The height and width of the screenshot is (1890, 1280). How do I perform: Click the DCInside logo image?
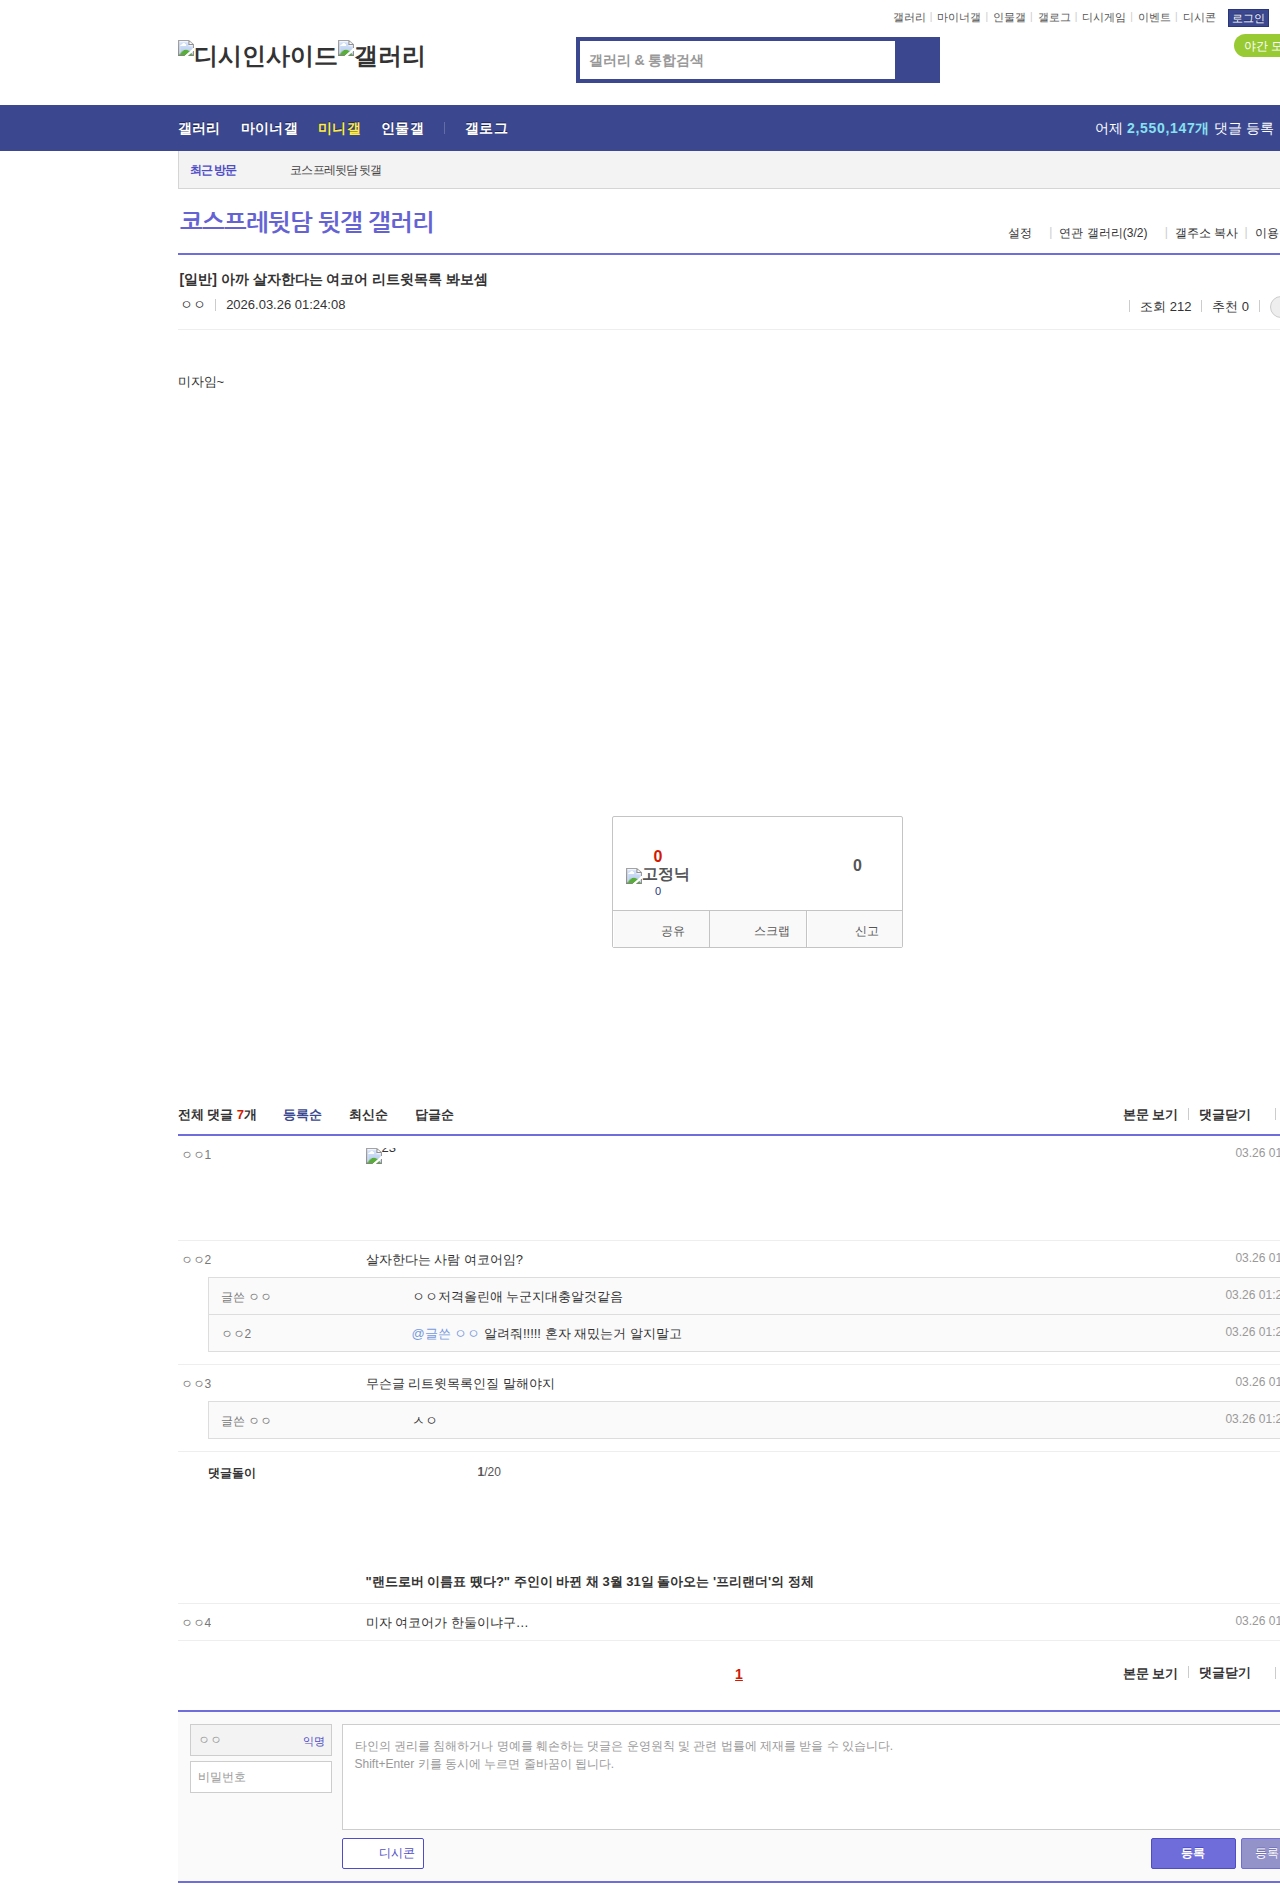coord(258,55)
